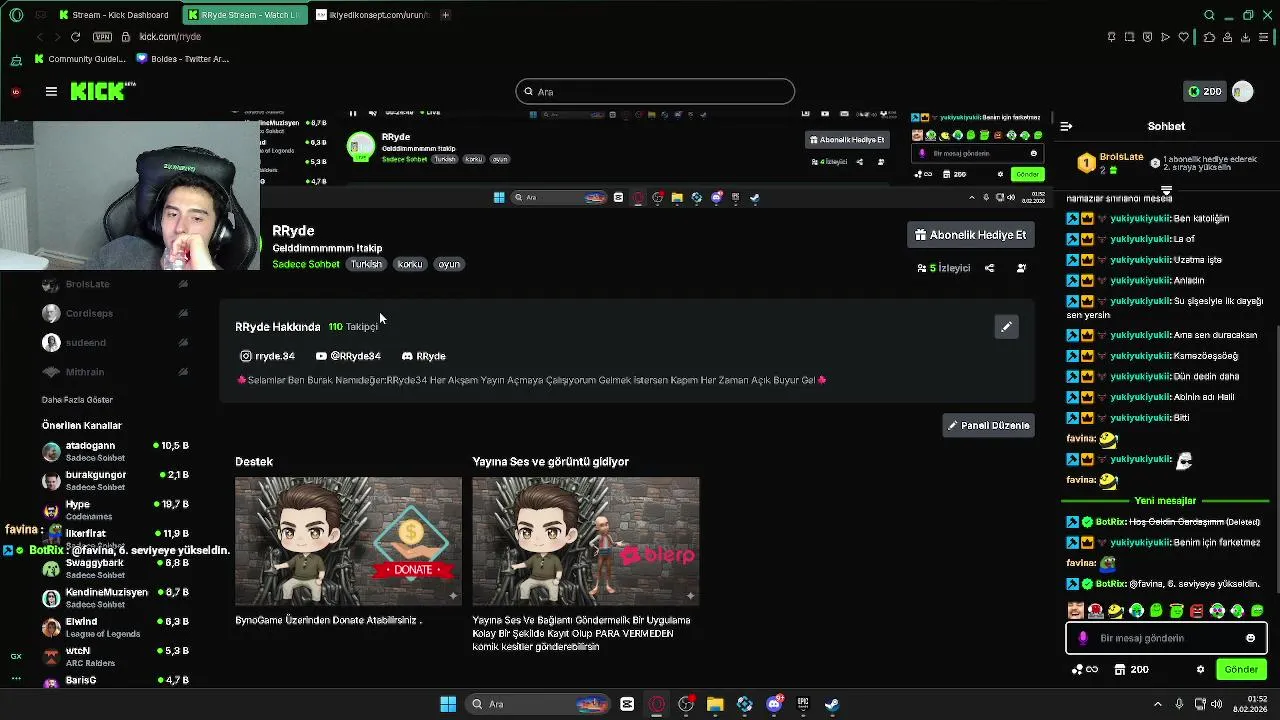Screen dimensions: 1280x720
Task: Click the browser search magnifier icon in title bar
Action: click(x=1209, y=15)
